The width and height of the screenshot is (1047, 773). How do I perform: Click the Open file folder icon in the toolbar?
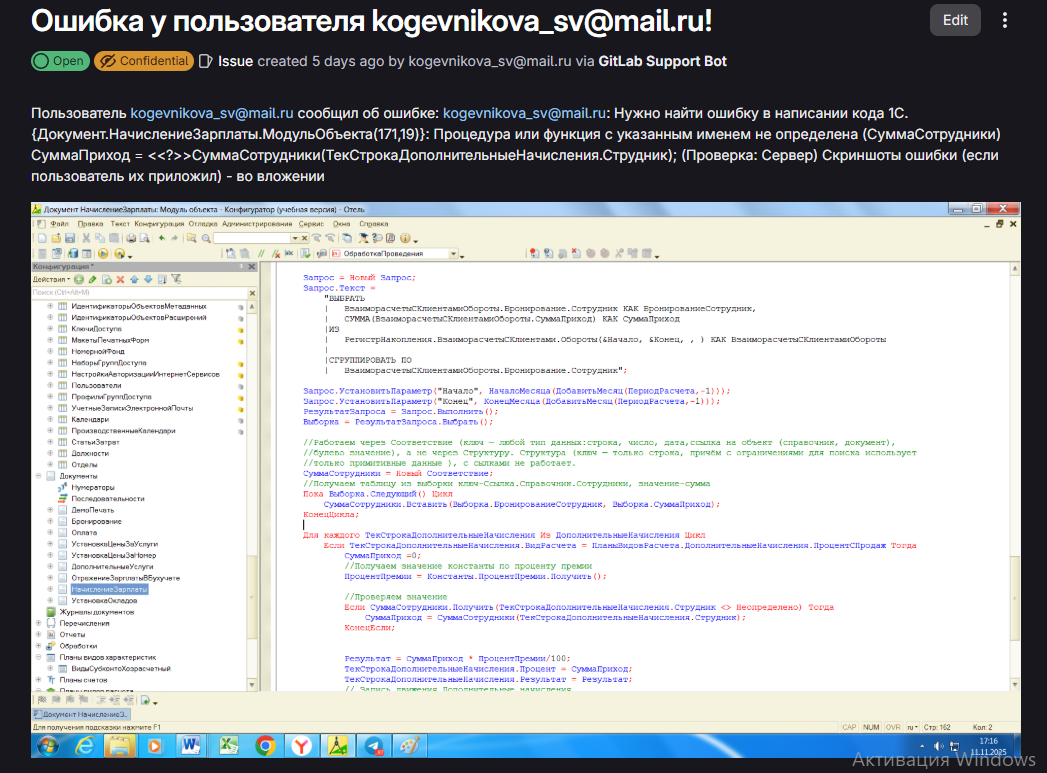[56, 238]
